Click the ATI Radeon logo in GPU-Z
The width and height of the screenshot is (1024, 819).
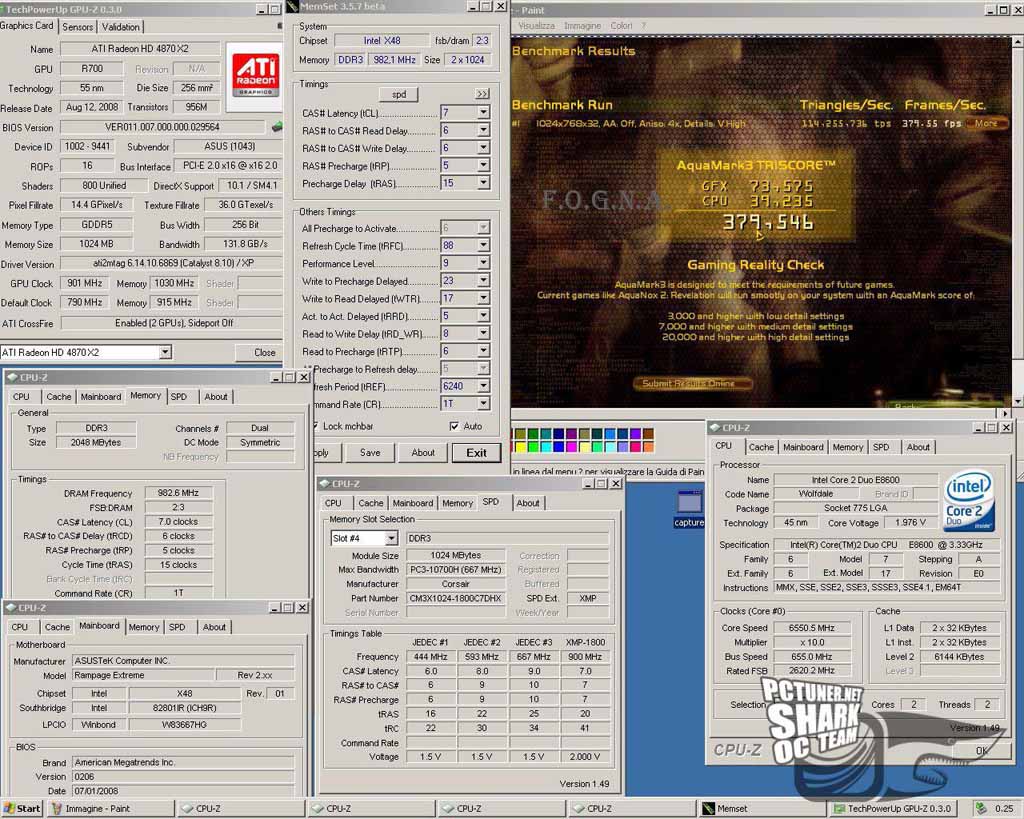(255, 74)
